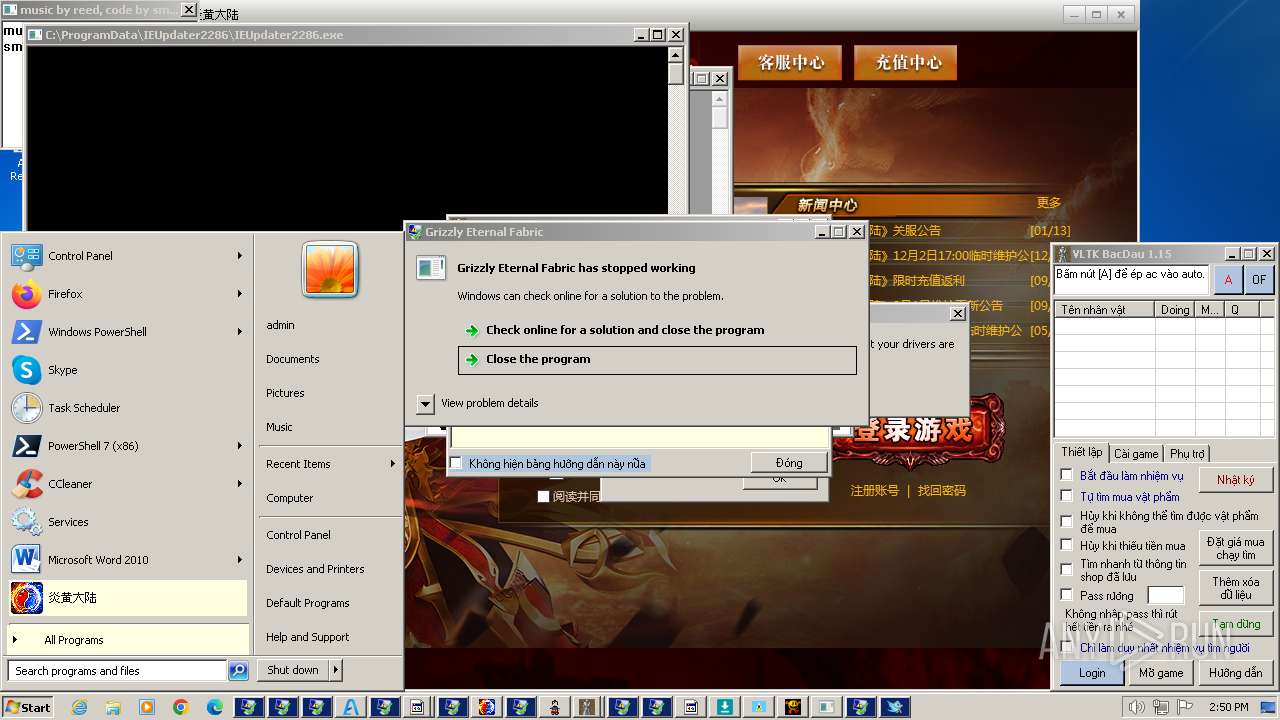Enable Tự tìm mua vật phẩm checkbox
This screenshot has height=720, width=1280.
[1067, 496]
